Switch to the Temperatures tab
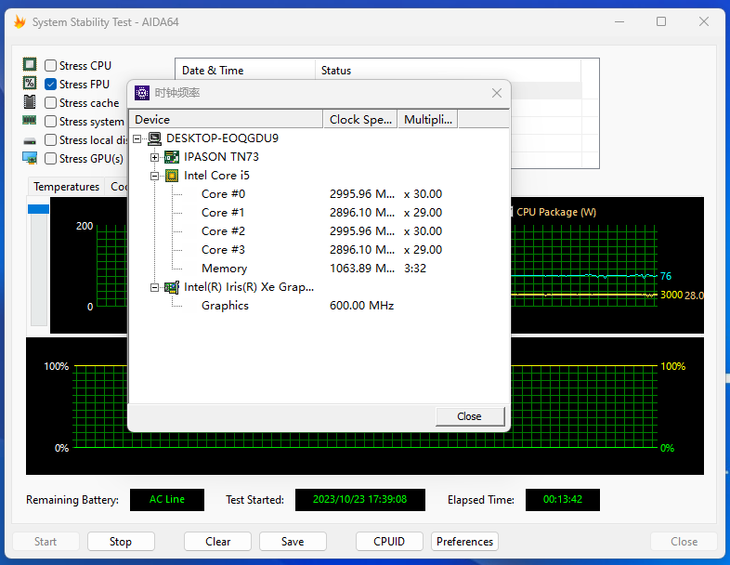 coord(67,187)
